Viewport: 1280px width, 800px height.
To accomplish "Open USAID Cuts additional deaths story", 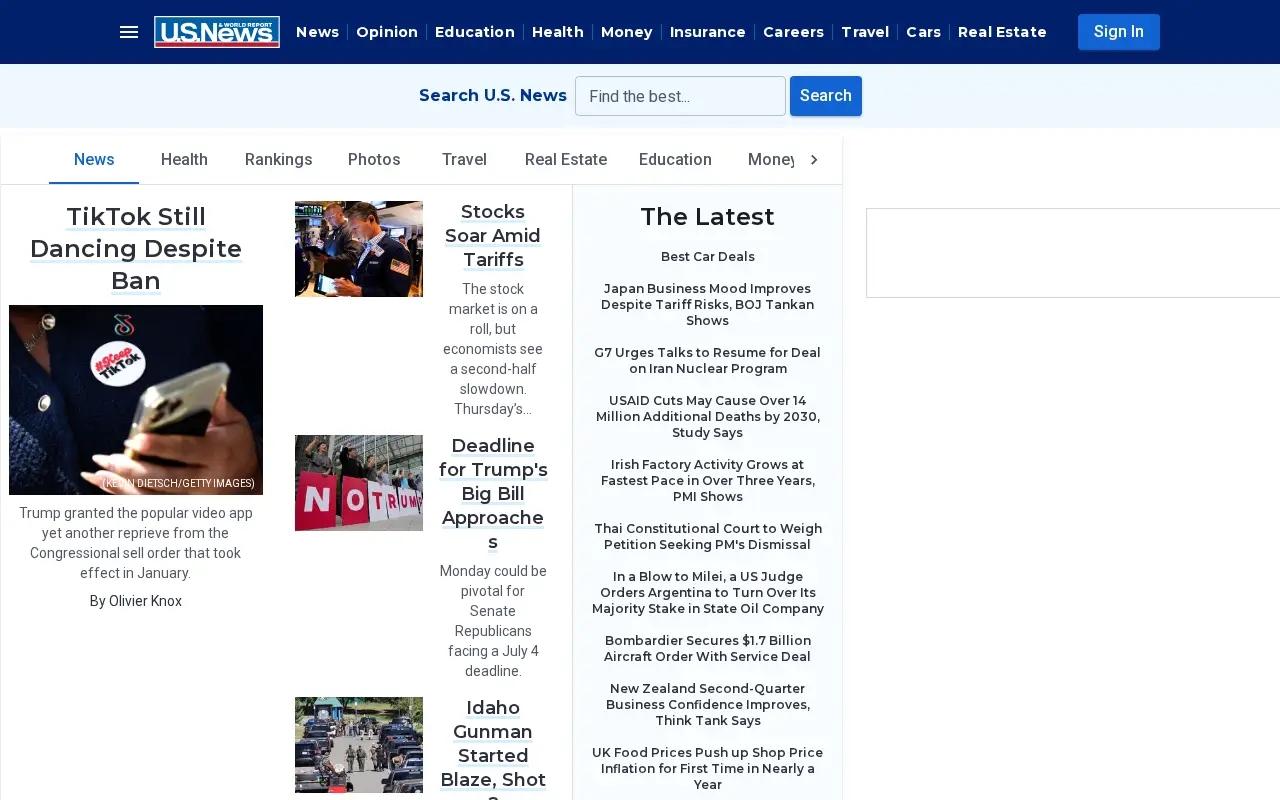I will coord(708,417).
